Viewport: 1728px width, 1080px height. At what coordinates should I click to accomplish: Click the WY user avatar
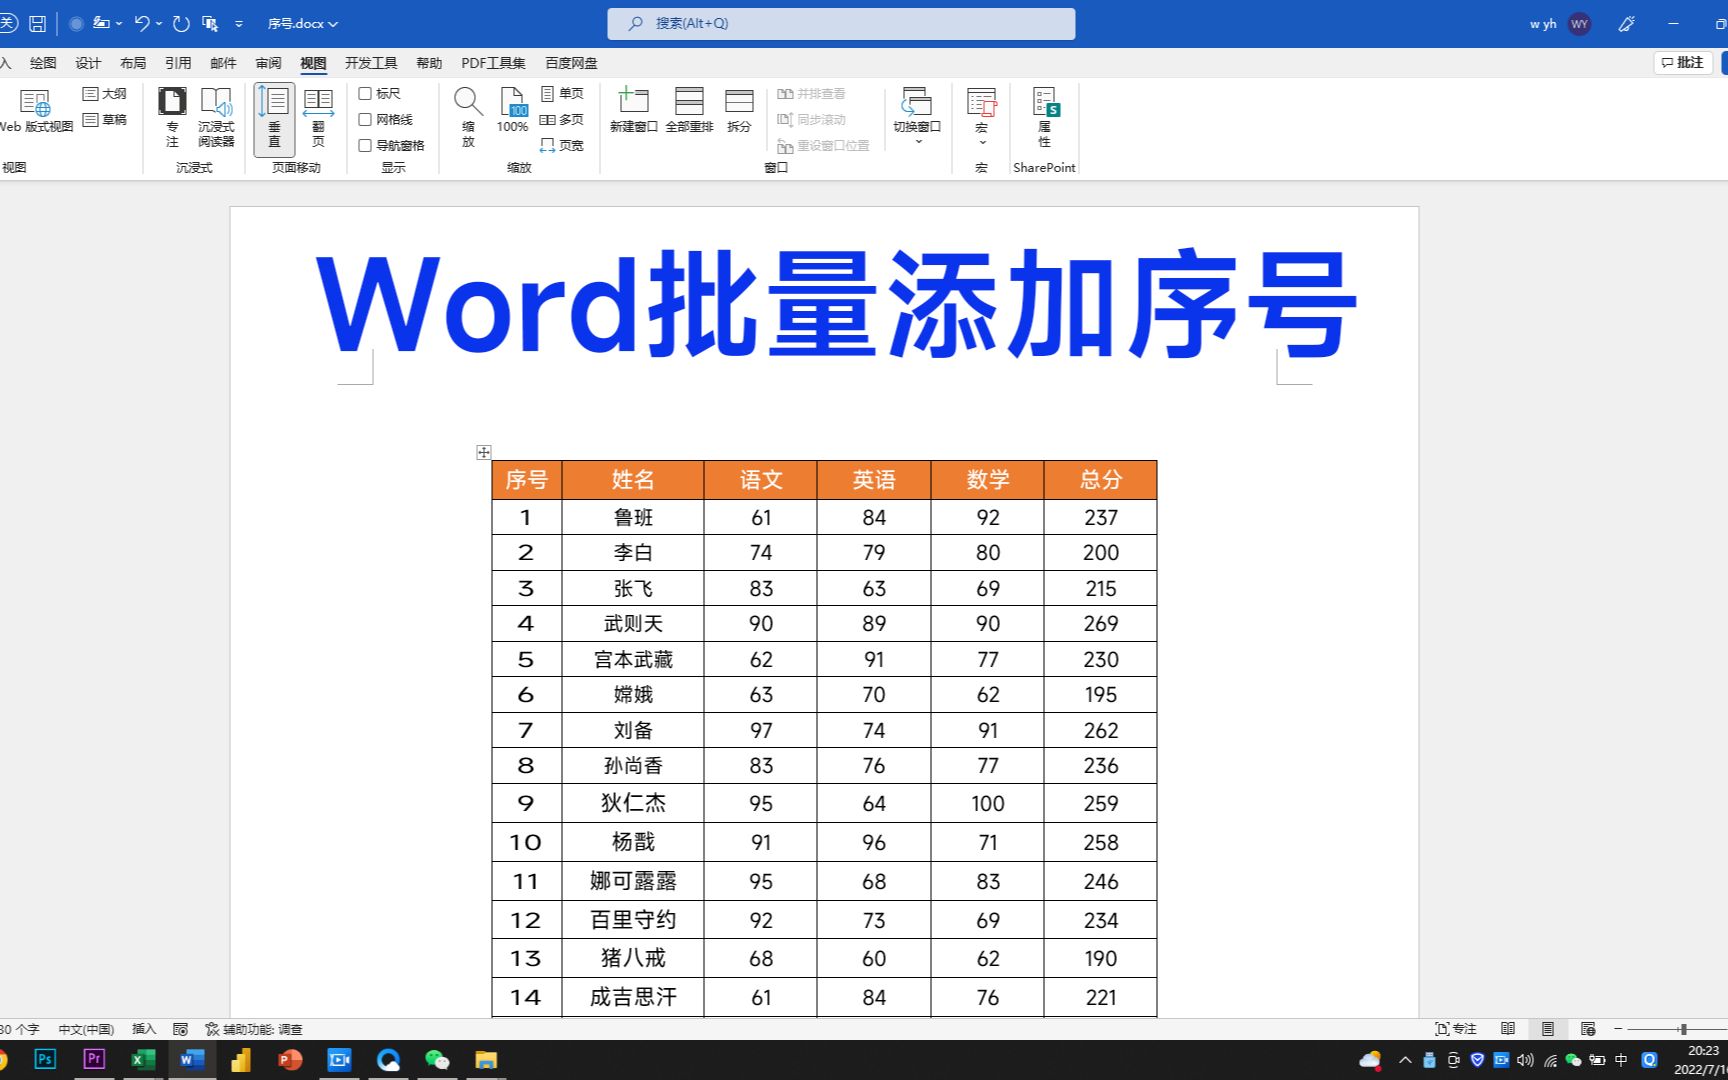point(1579,24)
